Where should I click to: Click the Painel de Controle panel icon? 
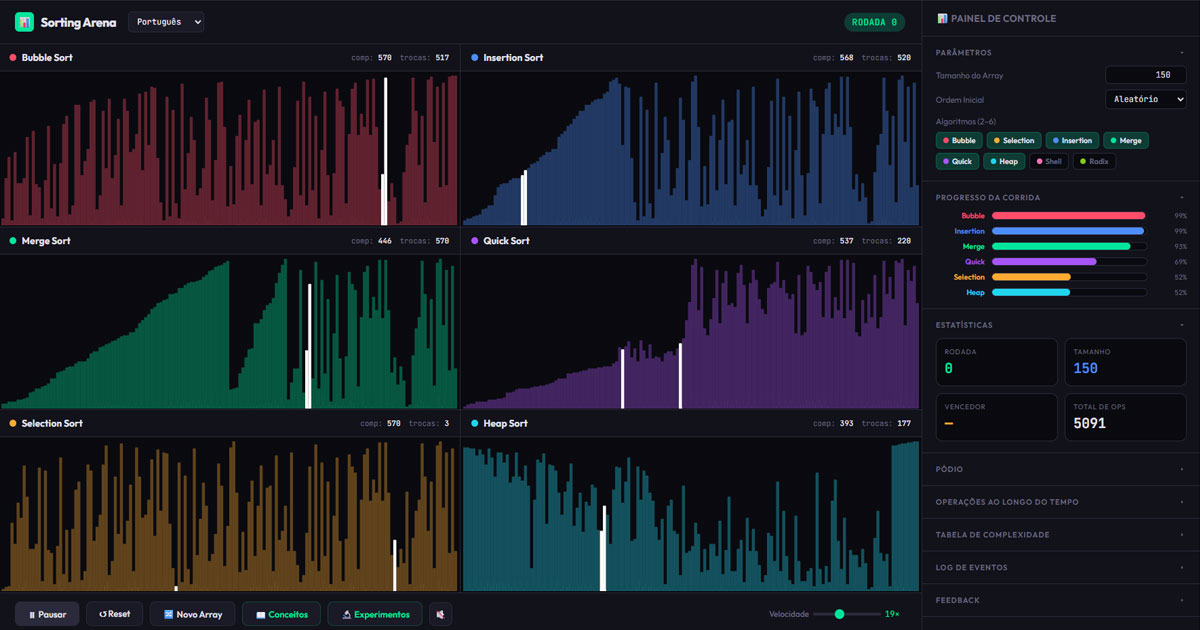click(941, 17)
